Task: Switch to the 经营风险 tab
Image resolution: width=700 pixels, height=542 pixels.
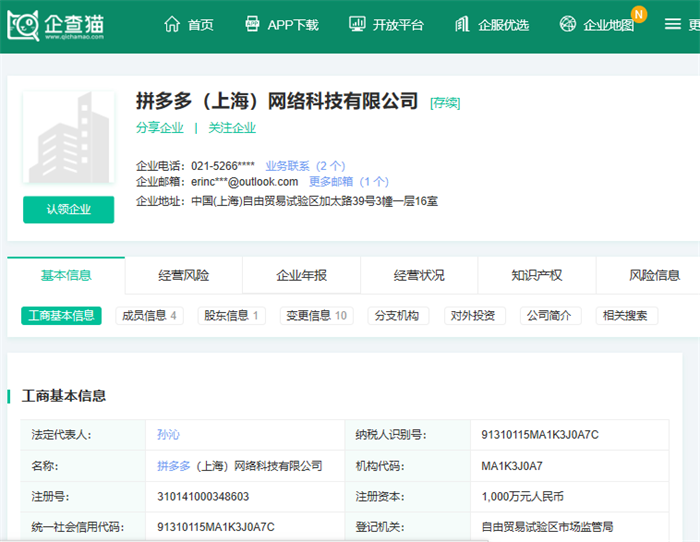Action: (183, 275)
